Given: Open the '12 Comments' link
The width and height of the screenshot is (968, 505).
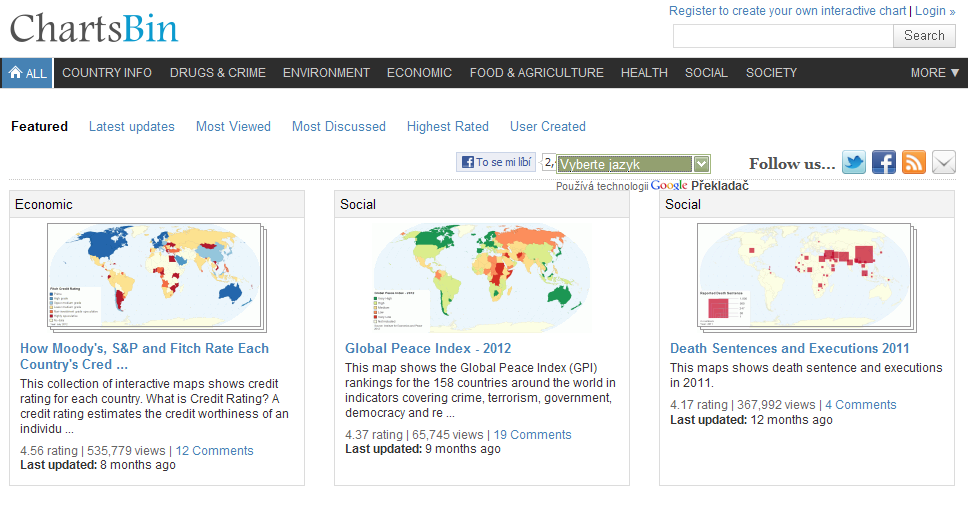Looking at the screenshot, I should 214,451.
